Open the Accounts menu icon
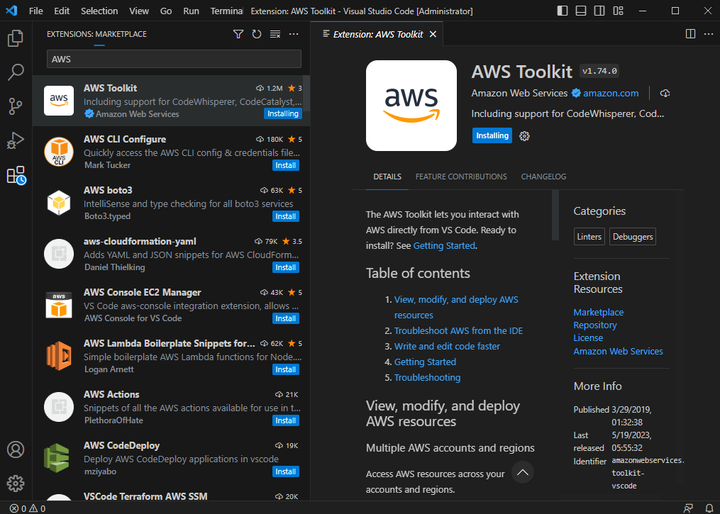Image resolution: width=720 pixels, height=514 pixels. [15, 450]
